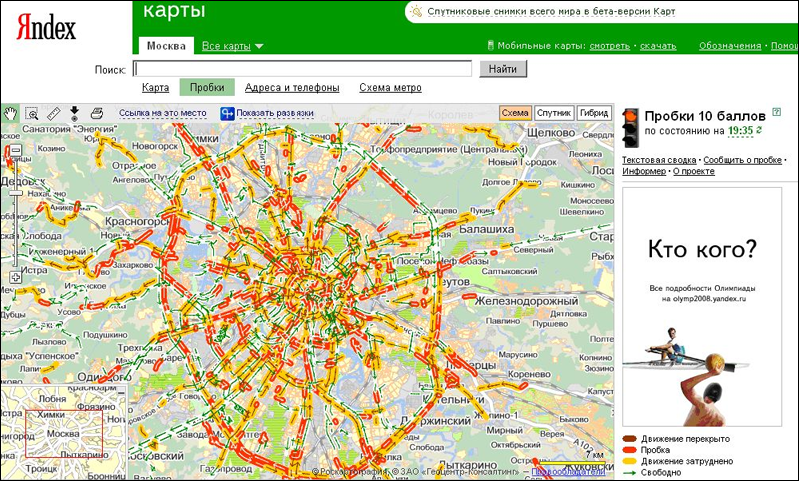Open the Информер link
Image resolution: width=799 pixels, height=481 pixels.
coord(644,171)
